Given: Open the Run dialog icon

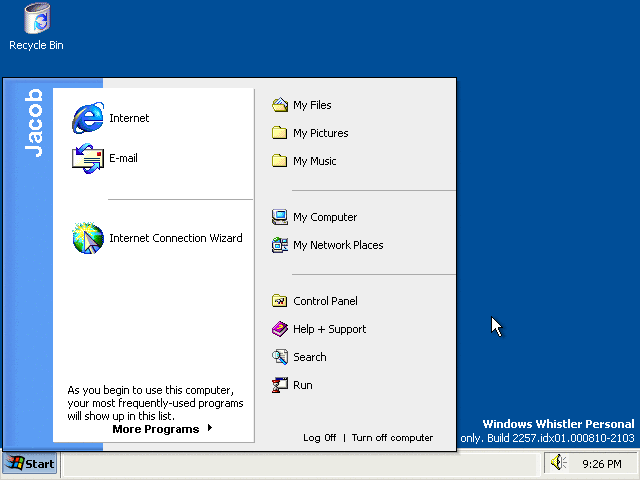Looking at the screenshot, I should tap(280, 385).
